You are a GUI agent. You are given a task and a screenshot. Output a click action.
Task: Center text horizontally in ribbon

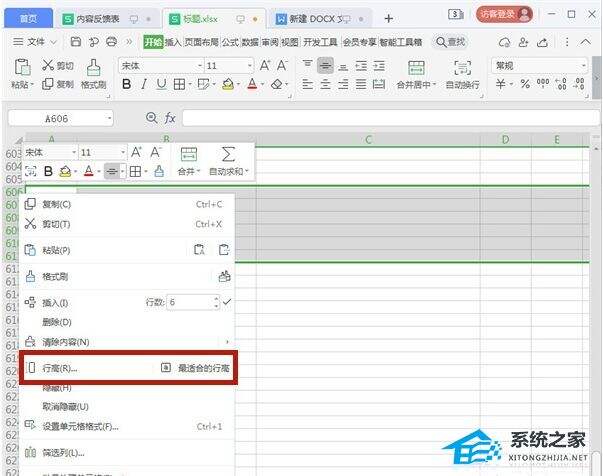[x=325, y=84]
